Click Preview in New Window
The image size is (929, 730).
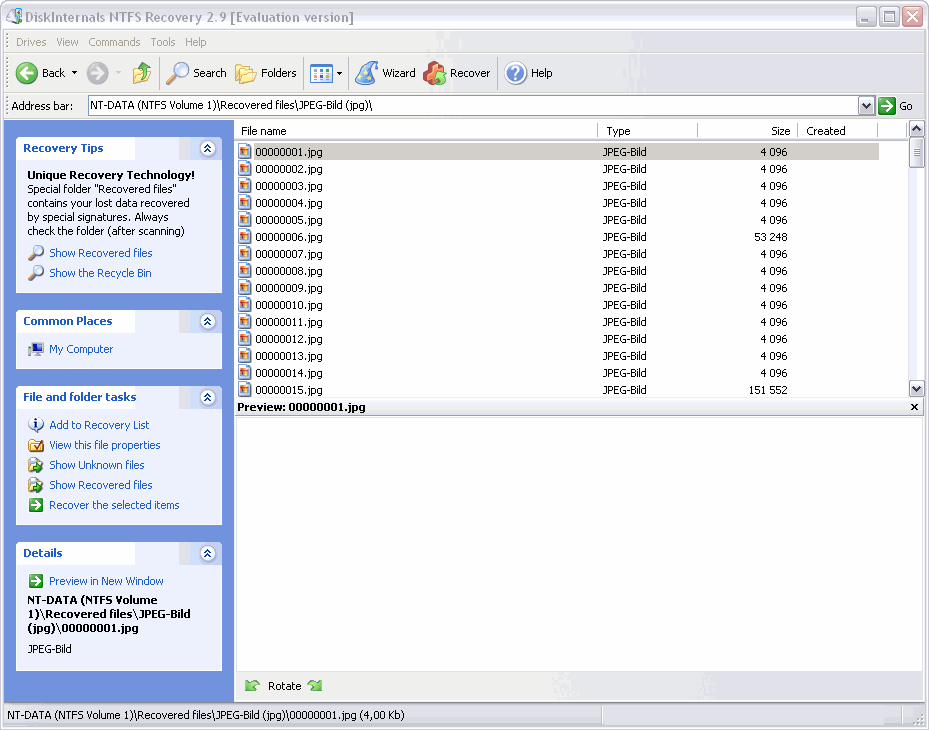point(106,581)
